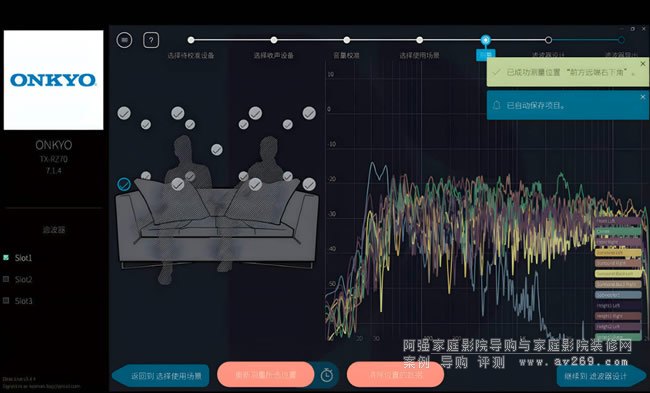
Task: Click the bell icon in auto-save notification
Action: (497, 105)
